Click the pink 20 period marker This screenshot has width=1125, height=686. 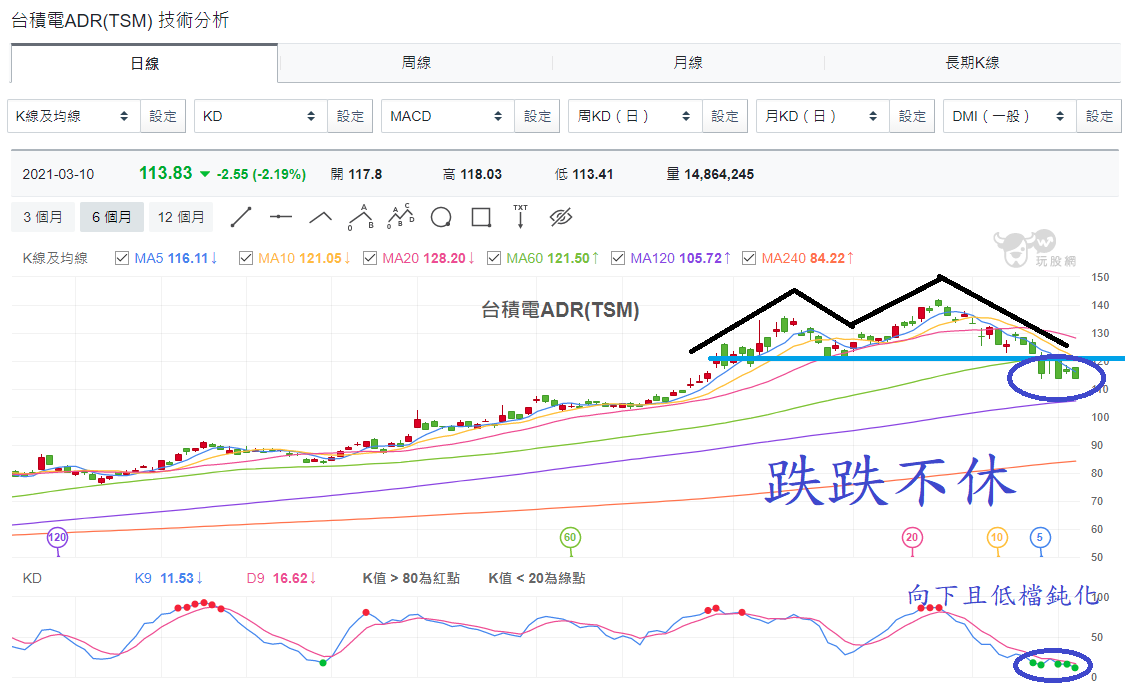pos(912,537)
